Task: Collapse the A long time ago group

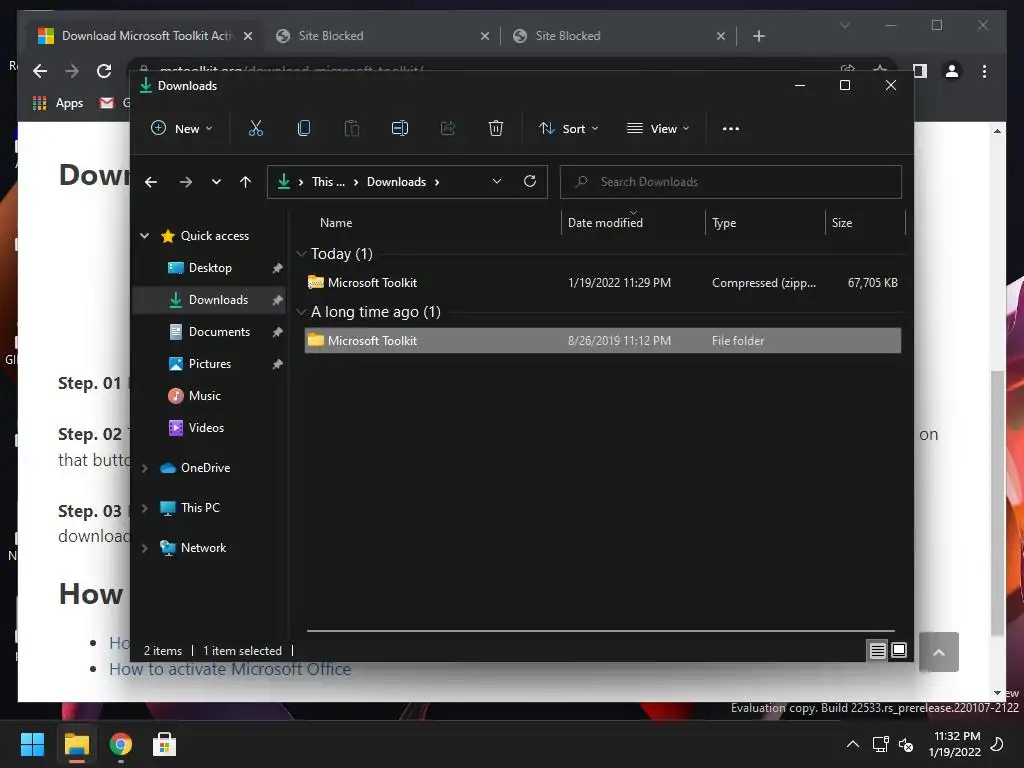Action: click(301, 312)
